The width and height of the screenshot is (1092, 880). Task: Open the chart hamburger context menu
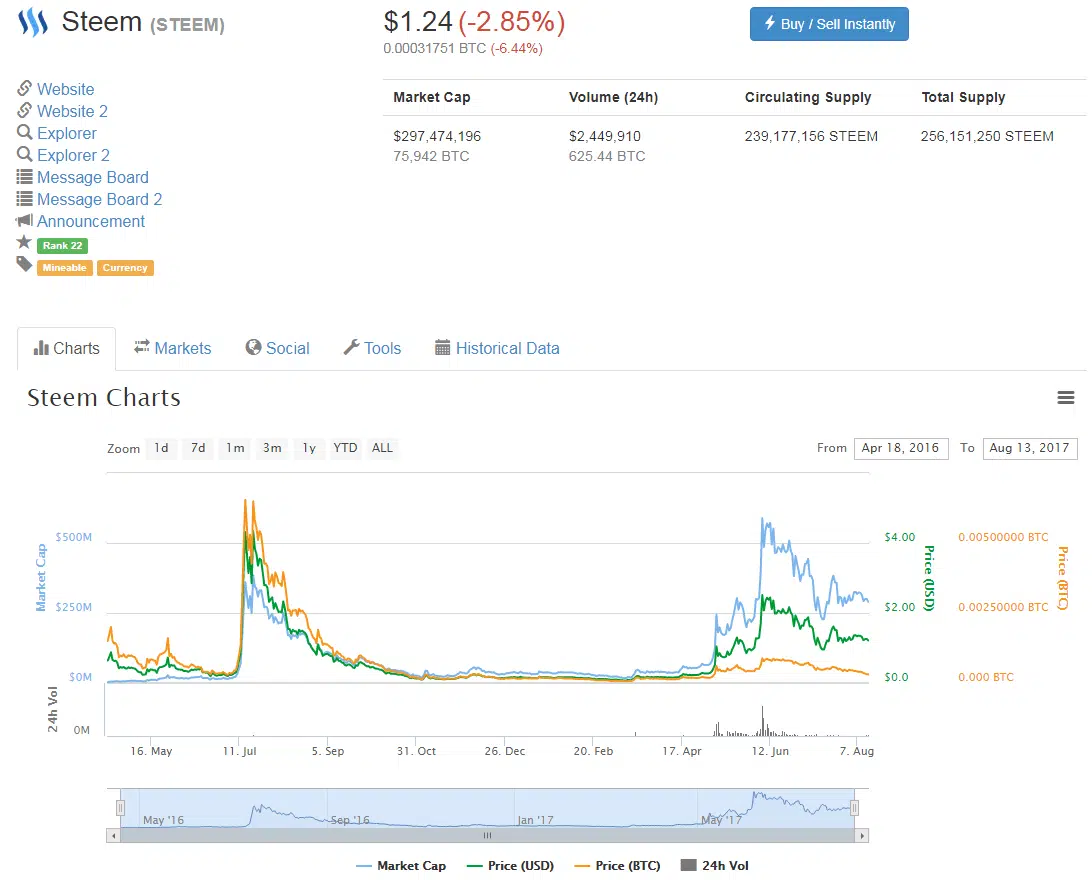[1066, 398]
